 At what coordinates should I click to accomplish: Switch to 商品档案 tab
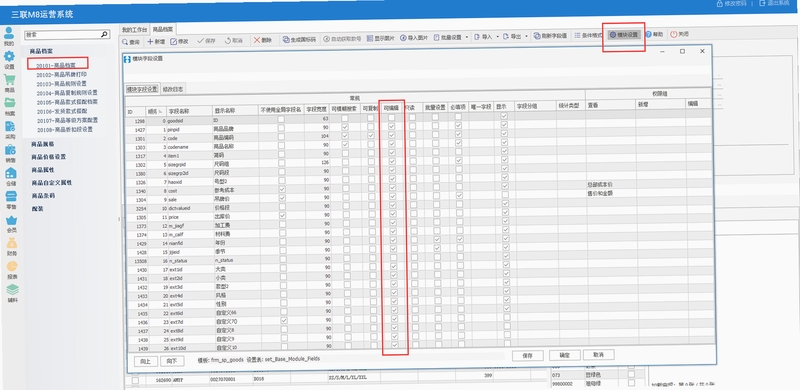pyautogui.click(x=163, y=30)
